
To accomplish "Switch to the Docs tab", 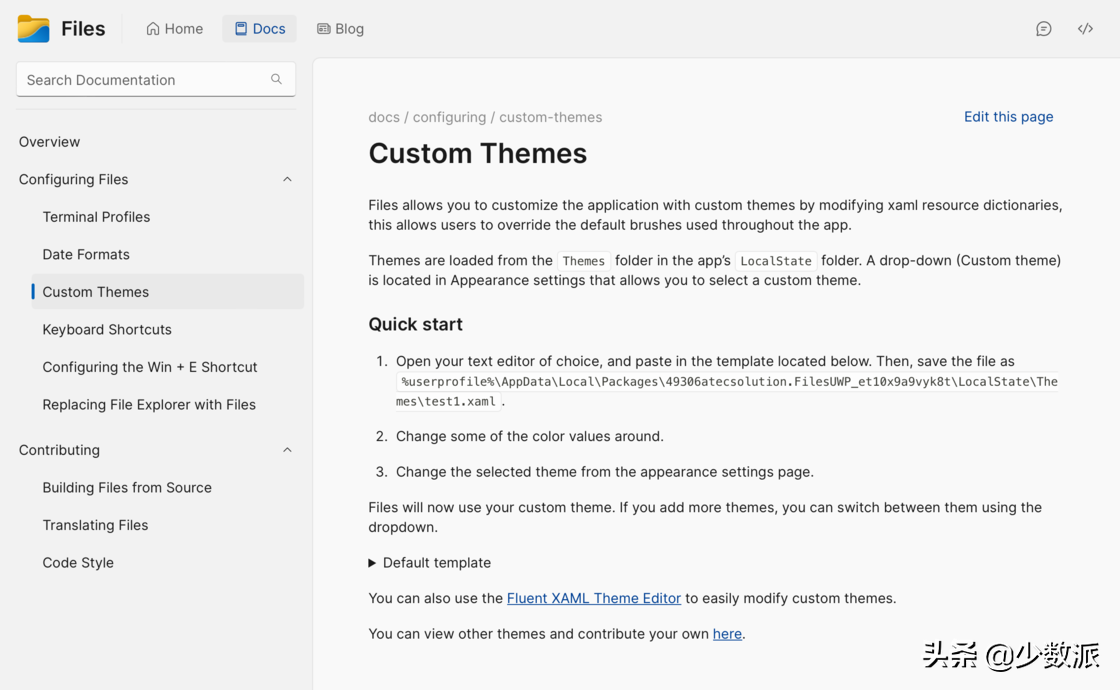I will [x=259, y=29].
